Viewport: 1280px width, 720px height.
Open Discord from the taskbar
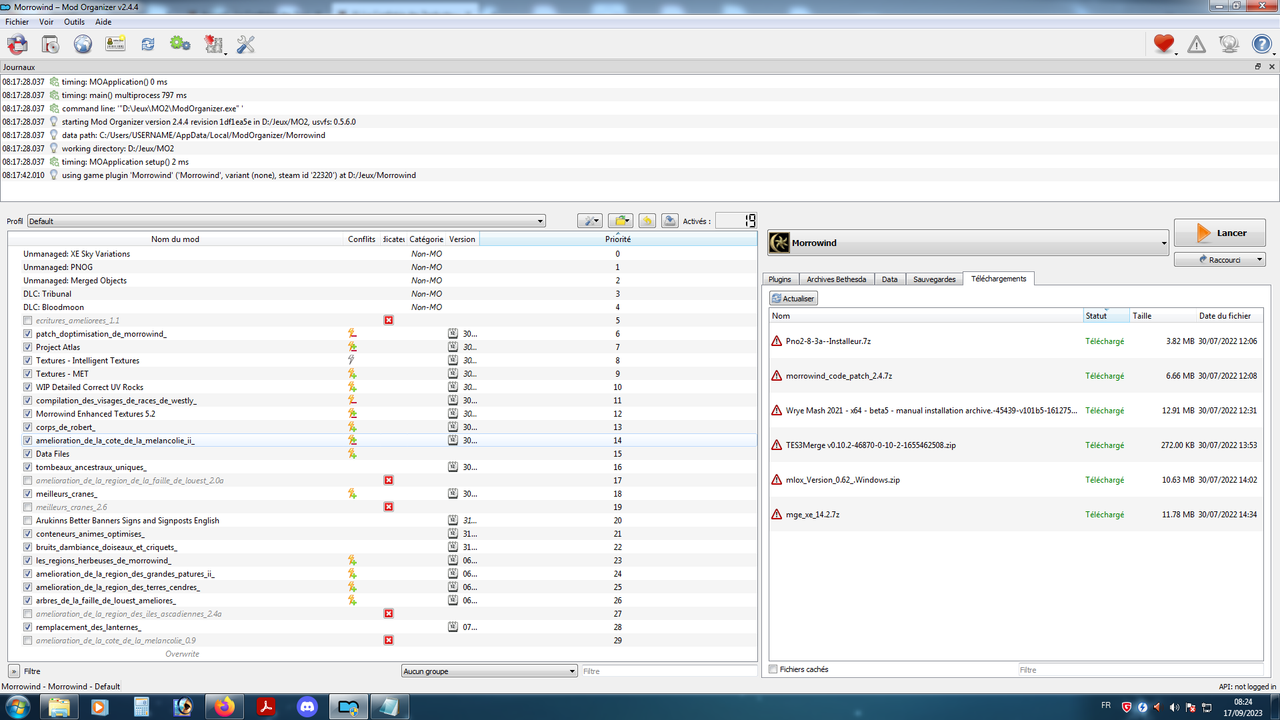307,706
